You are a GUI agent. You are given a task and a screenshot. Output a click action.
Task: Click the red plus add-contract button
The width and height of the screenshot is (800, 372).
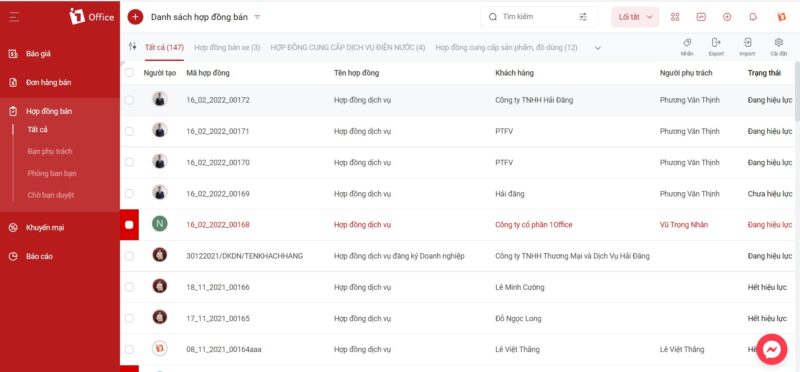[135, 17]
